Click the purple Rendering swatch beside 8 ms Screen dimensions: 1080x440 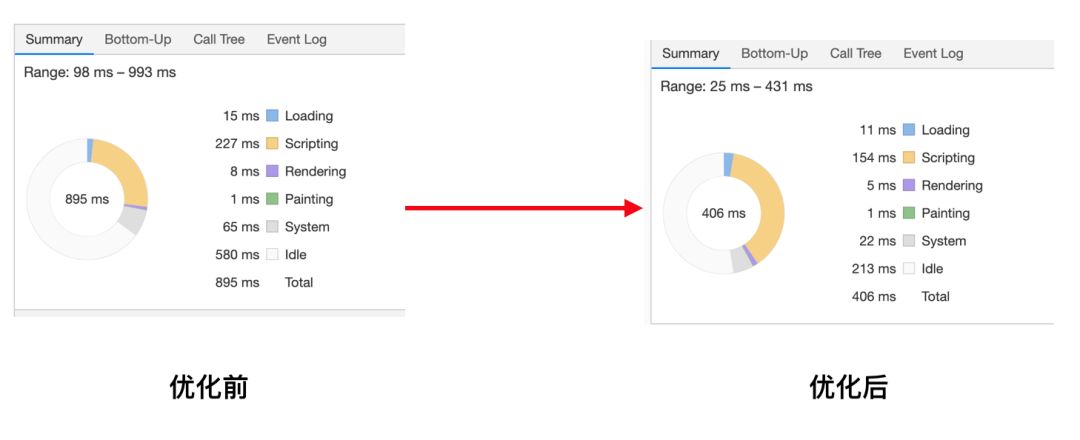click(x=272, y=171)
